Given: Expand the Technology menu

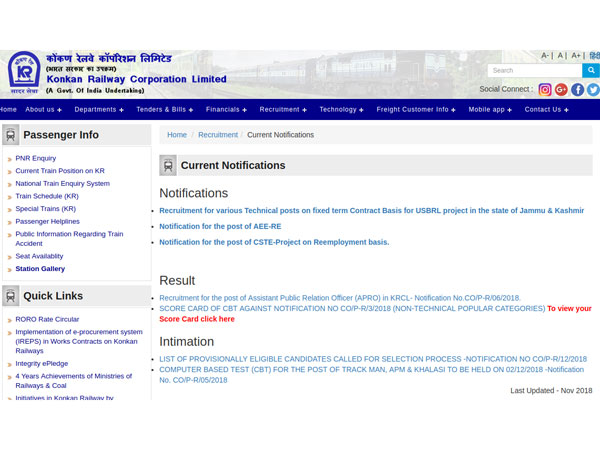Looking at the screenshot, I should 341,109.
